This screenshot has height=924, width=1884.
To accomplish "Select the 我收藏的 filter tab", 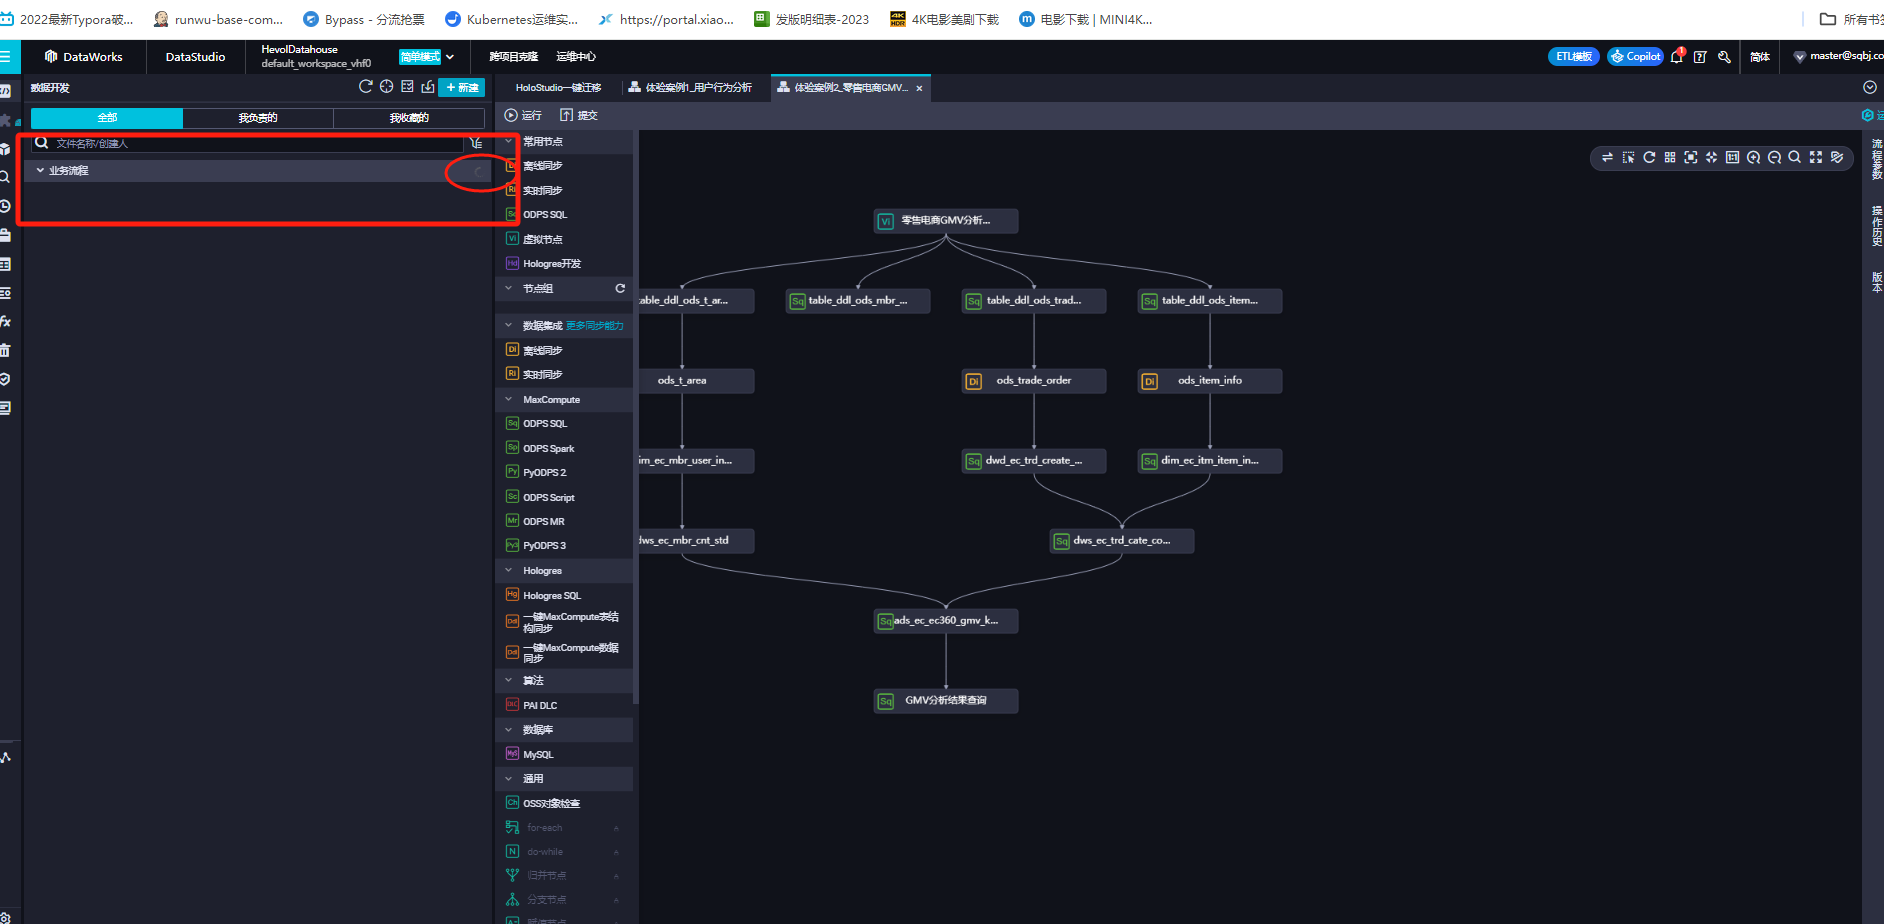I will click(409, 118).
